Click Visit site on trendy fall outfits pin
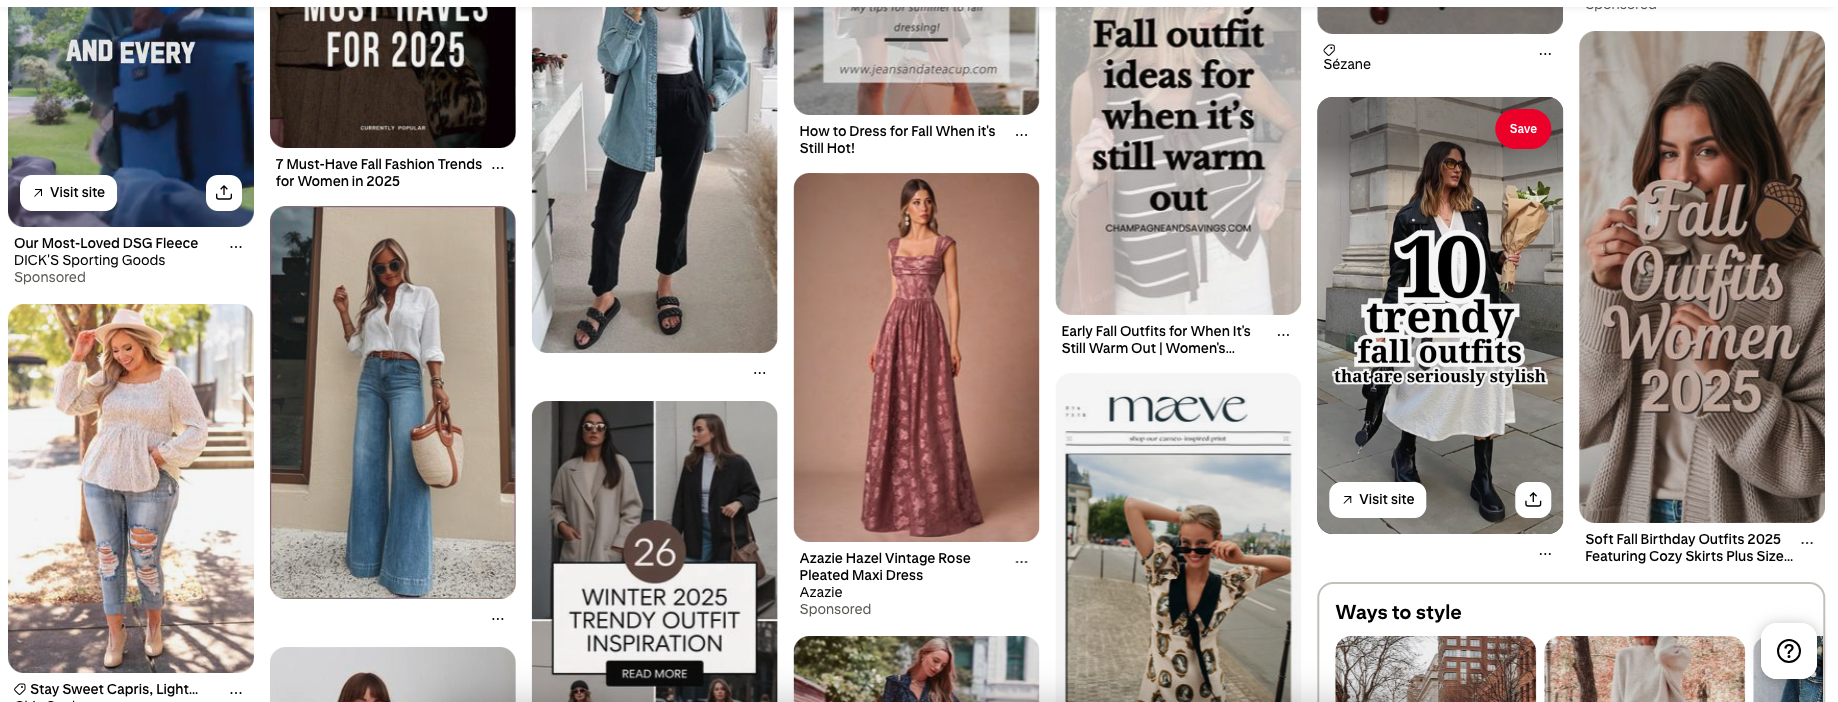 (x=1377, y=499)
